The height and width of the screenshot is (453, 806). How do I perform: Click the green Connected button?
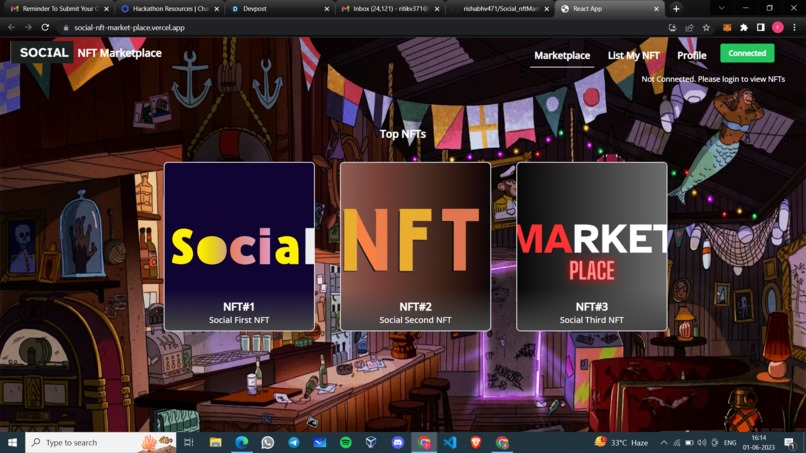(x=747, y=53)
